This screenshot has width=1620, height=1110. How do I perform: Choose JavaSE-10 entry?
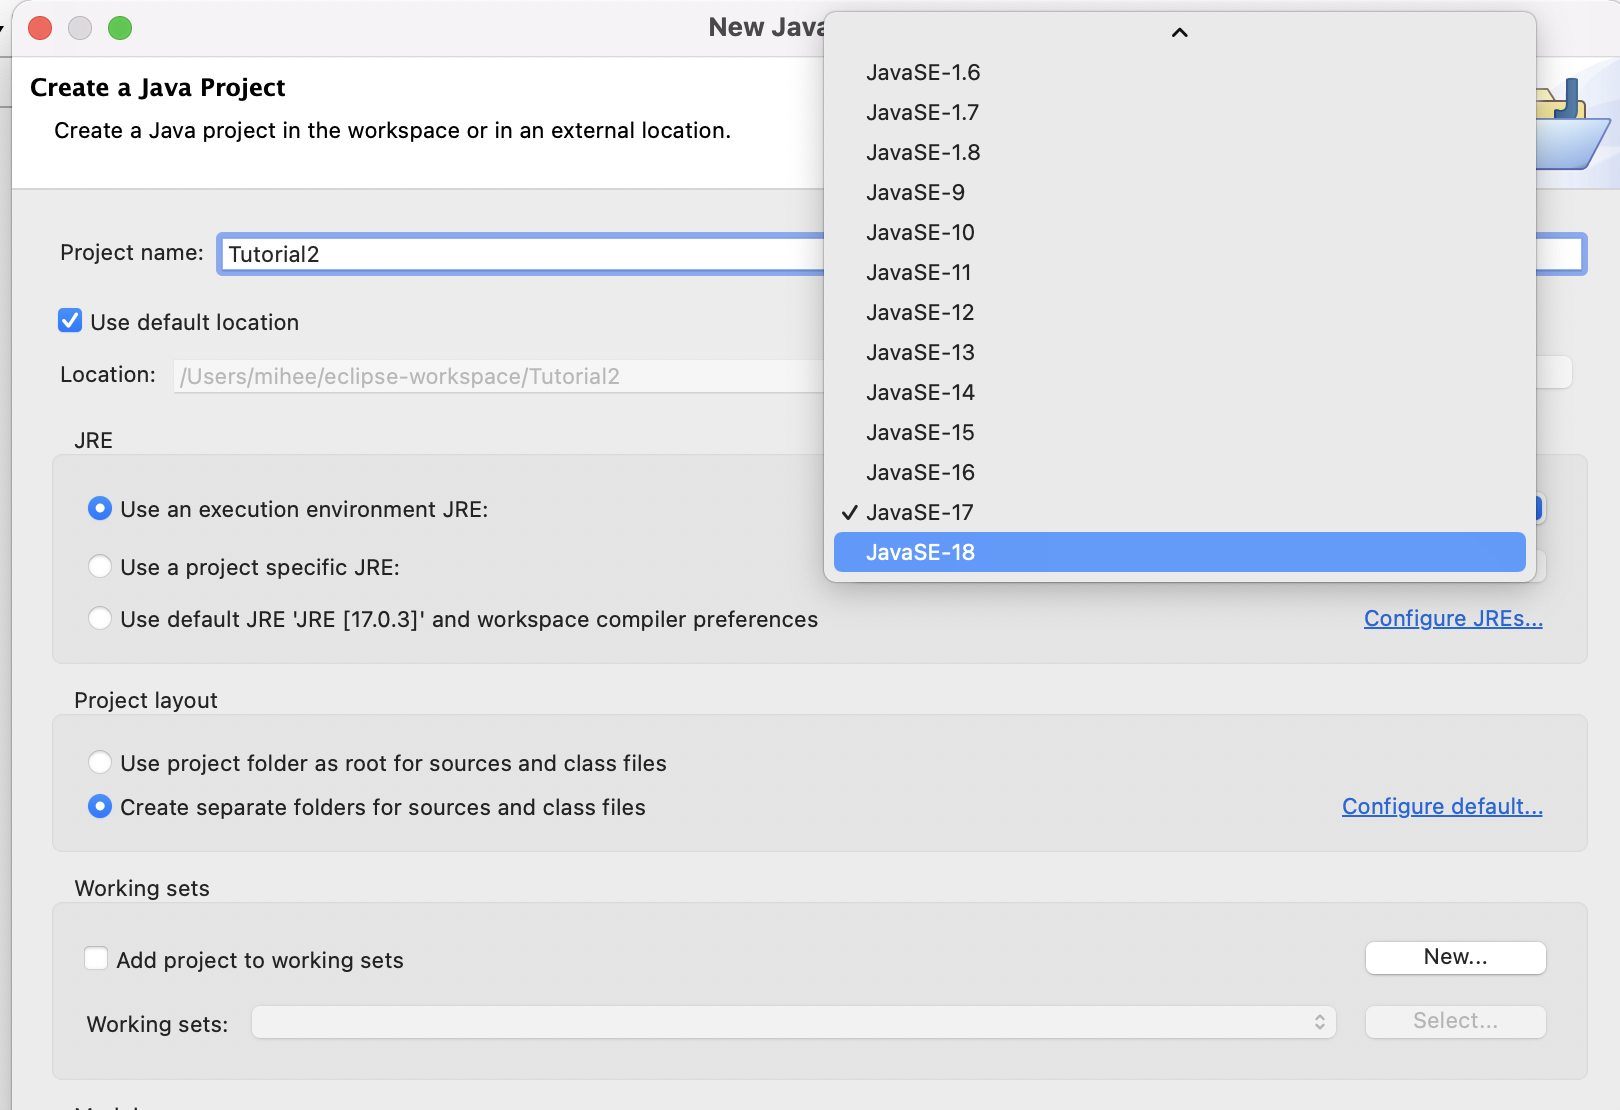tap(1179, 232)
